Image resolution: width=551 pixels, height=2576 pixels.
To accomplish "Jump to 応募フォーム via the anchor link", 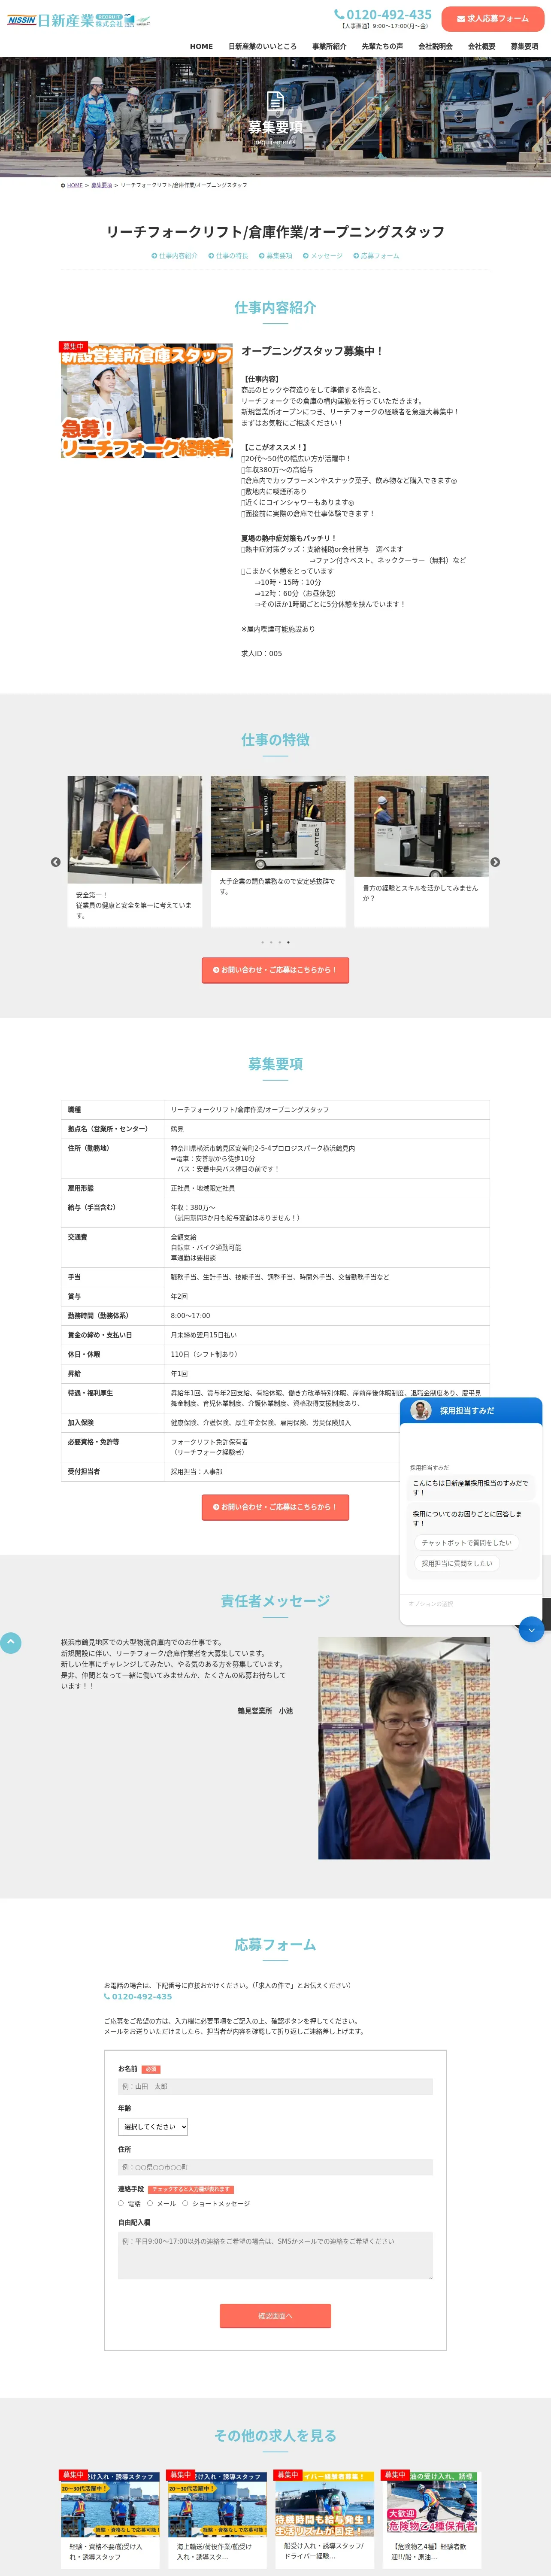I will [376, 256].
